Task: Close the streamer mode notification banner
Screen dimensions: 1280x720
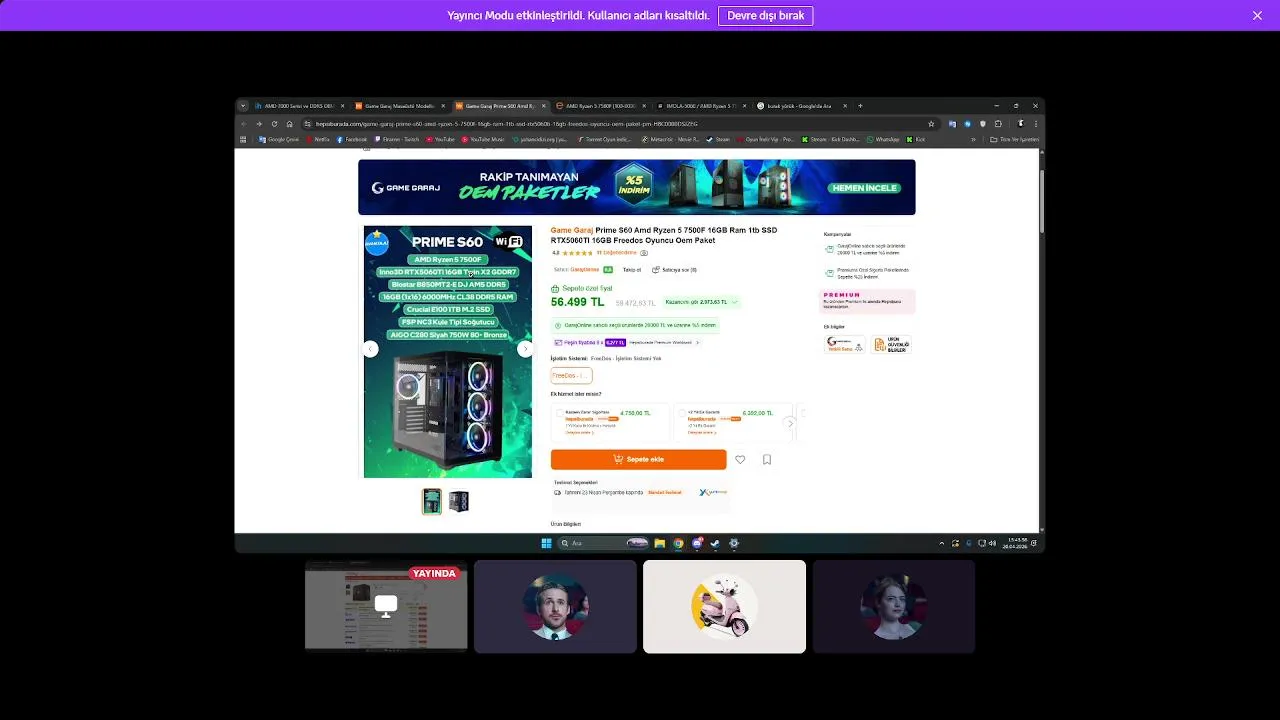Action: [x=1257, y=15]
